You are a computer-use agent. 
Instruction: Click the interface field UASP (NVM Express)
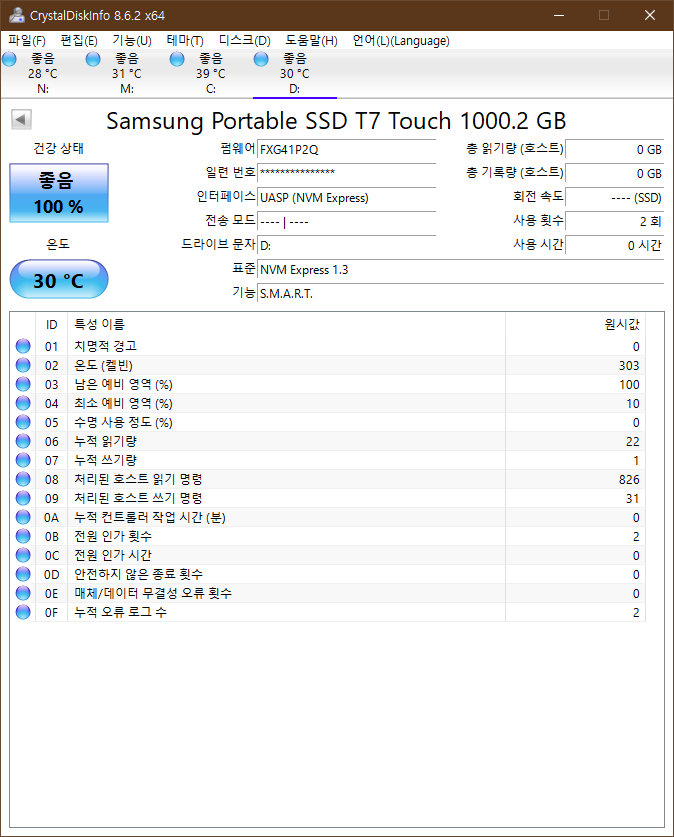coord(346,198)
